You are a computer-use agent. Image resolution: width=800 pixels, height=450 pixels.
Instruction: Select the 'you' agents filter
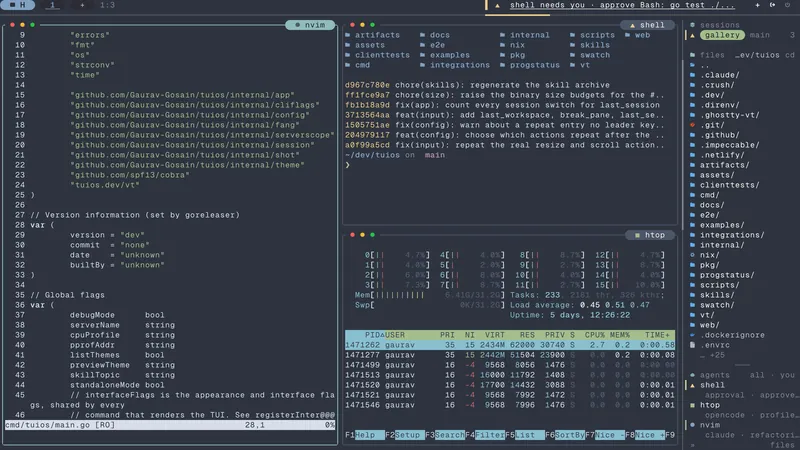787,375
